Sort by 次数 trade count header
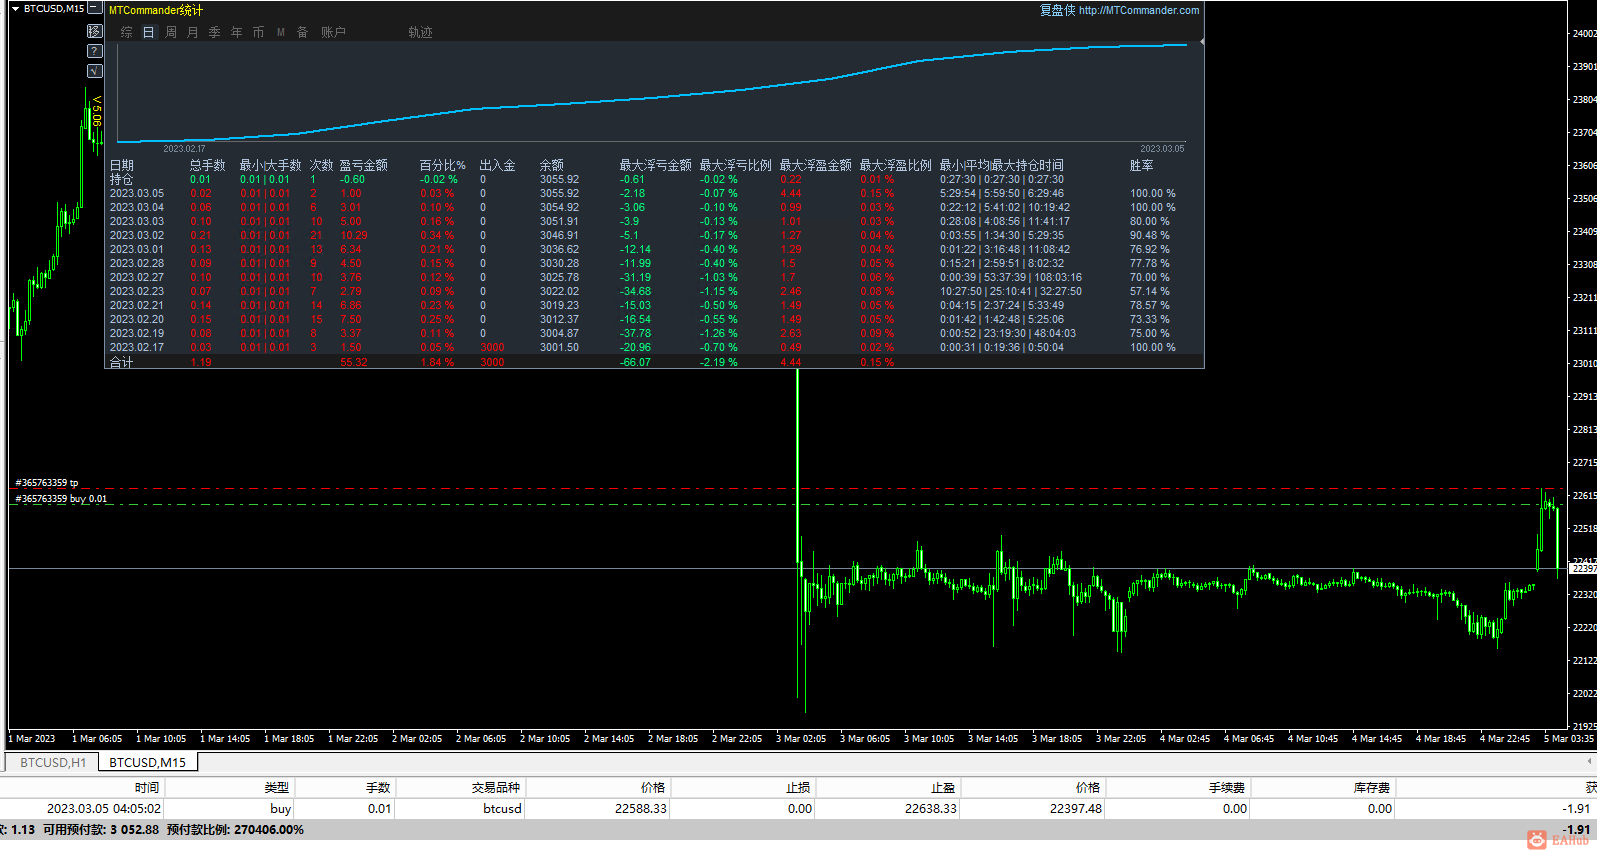Screen dimensions: 1598x855 pyautogui.click(x=321, y=165)
